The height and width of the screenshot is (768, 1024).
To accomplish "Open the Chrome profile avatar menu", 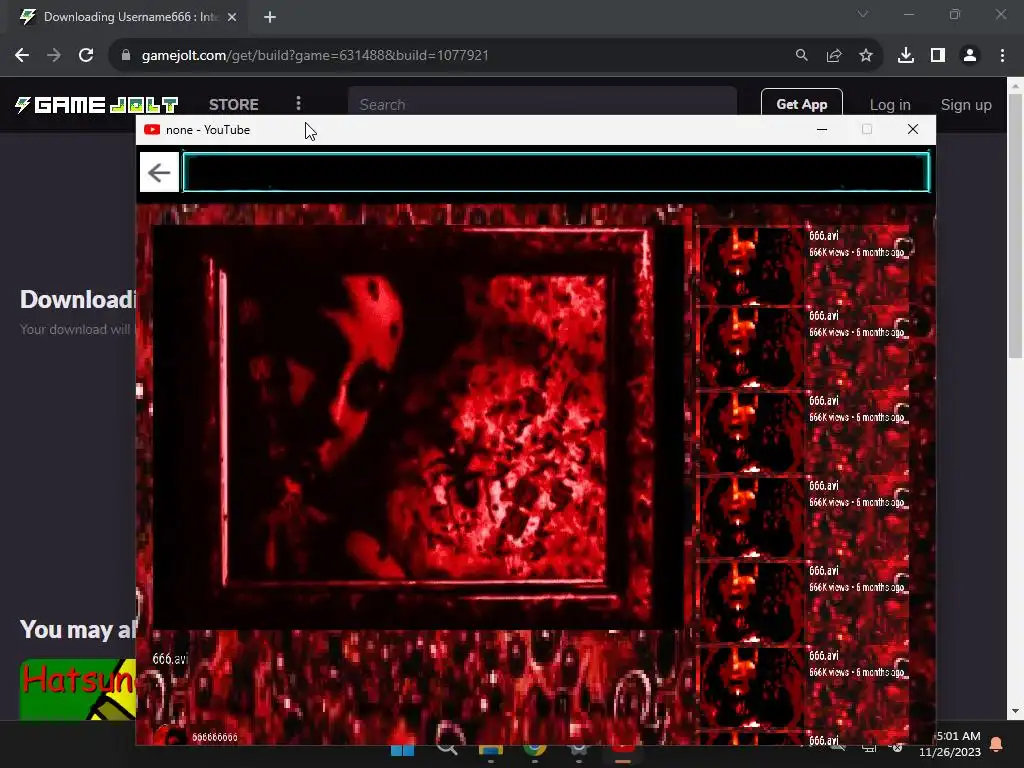I will point(970,56).
